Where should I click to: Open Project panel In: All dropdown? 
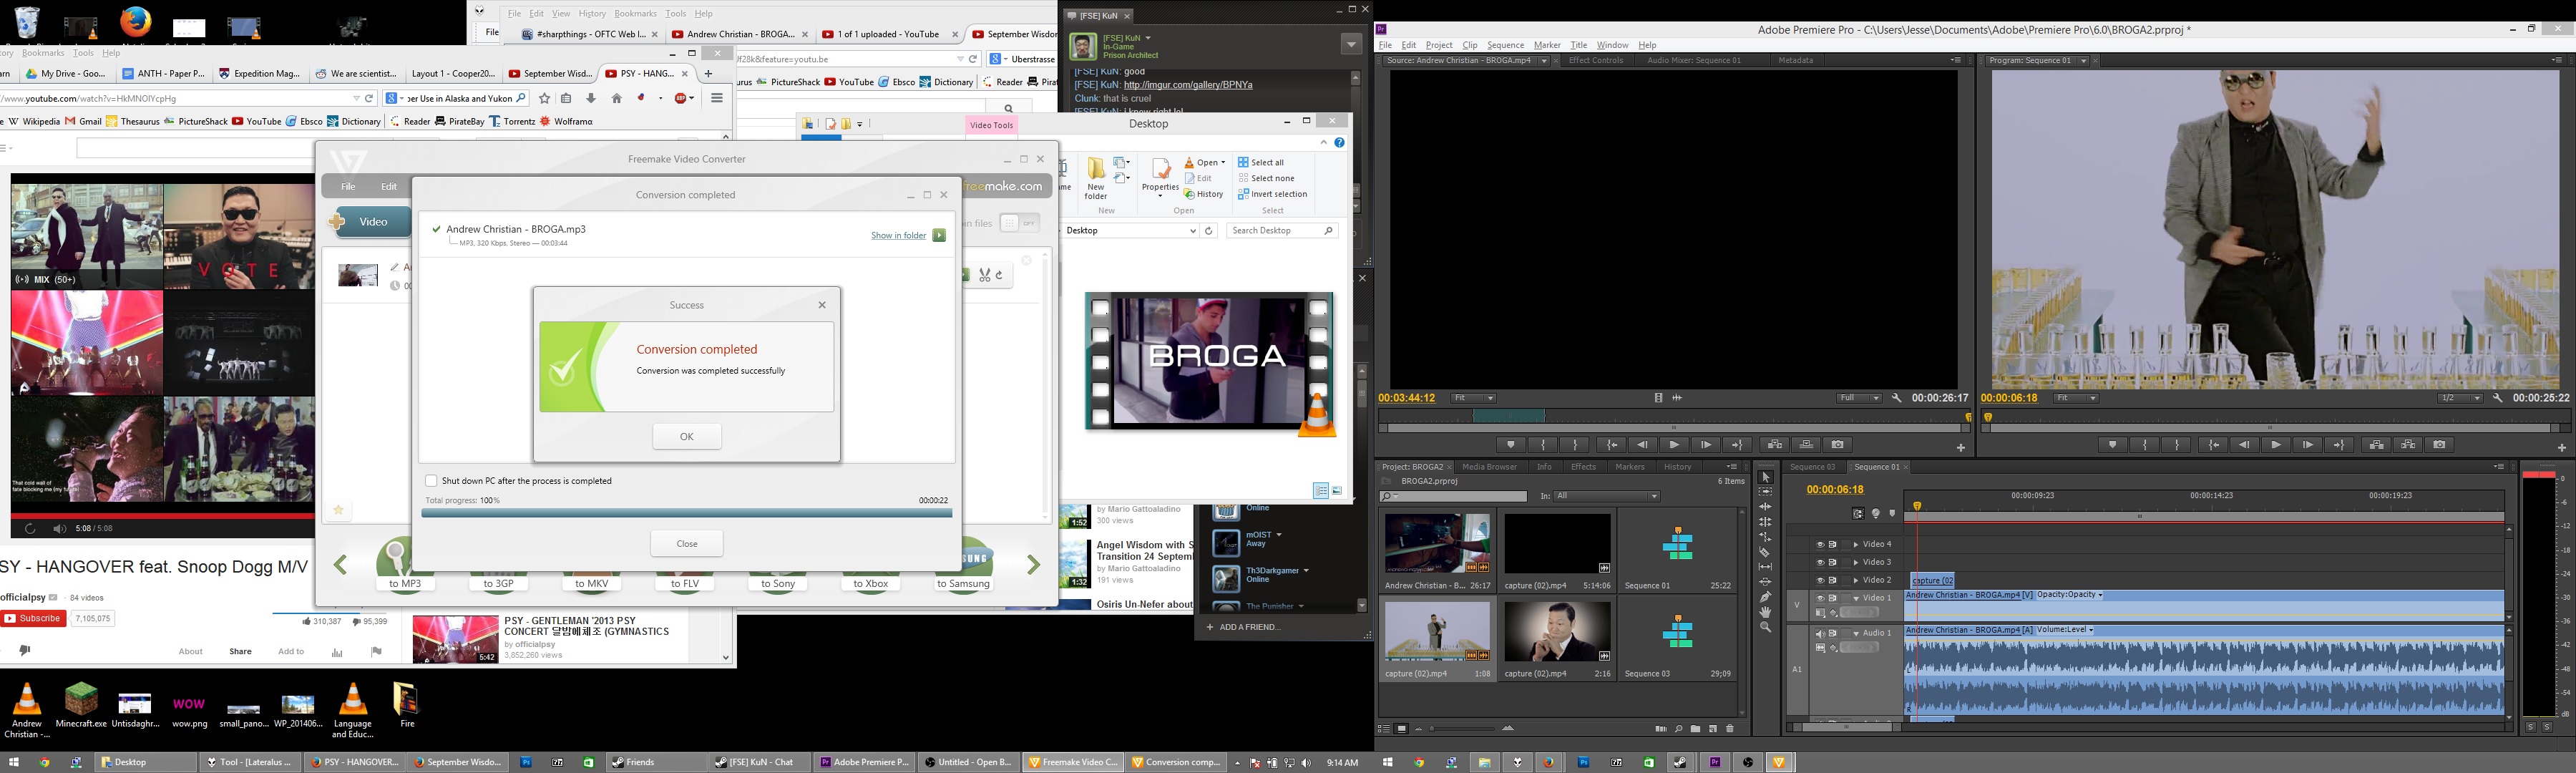pos(1607,496)
